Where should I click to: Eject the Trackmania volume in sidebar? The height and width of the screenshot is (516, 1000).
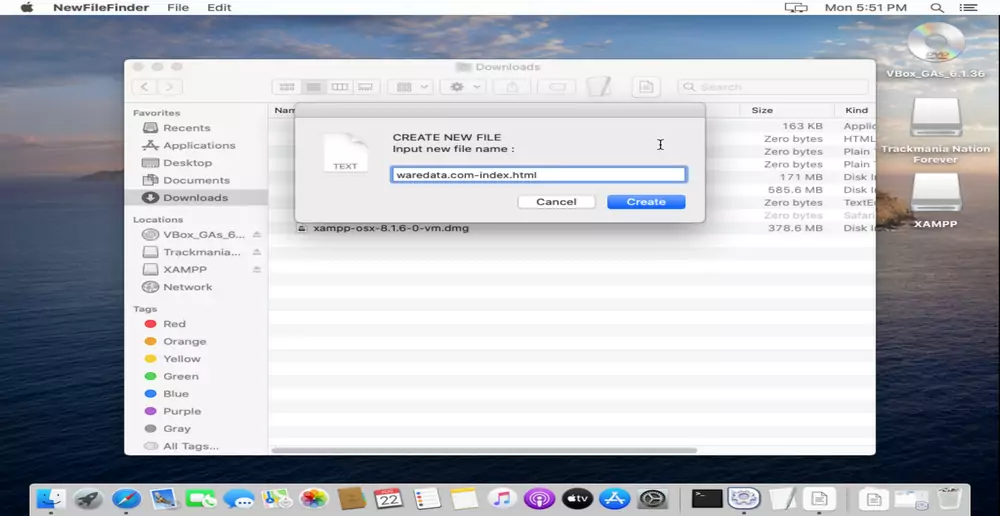(256, 252)
